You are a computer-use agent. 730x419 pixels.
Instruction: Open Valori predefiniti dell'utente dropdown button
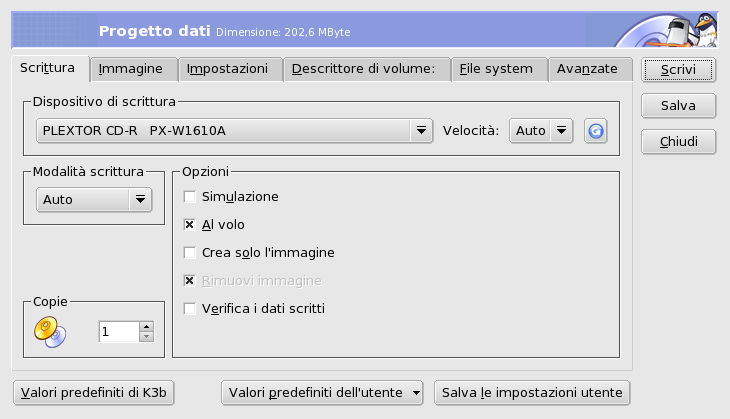click(323, 392)
